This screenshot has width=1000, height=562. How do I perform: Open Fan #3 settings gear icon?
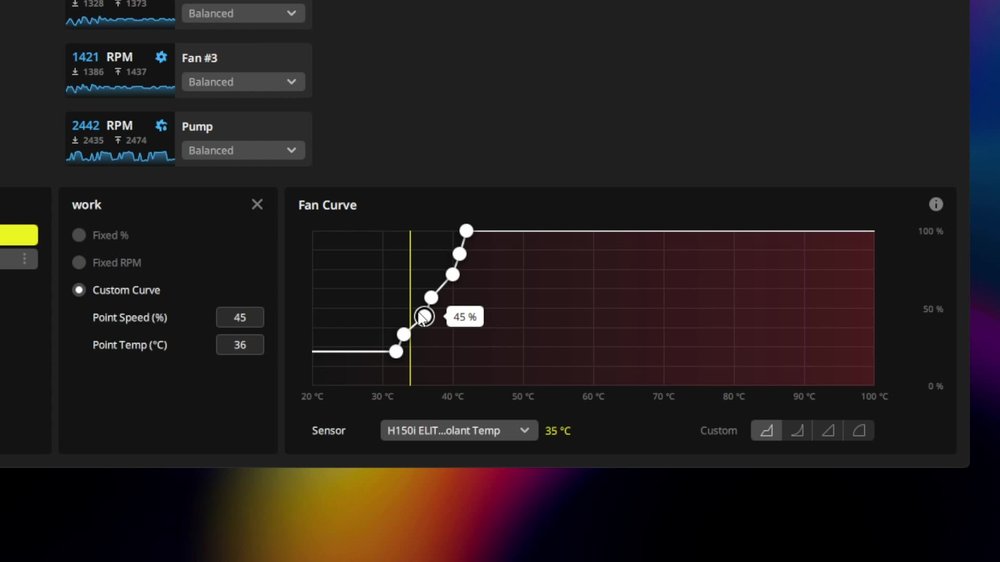point(161,57)
